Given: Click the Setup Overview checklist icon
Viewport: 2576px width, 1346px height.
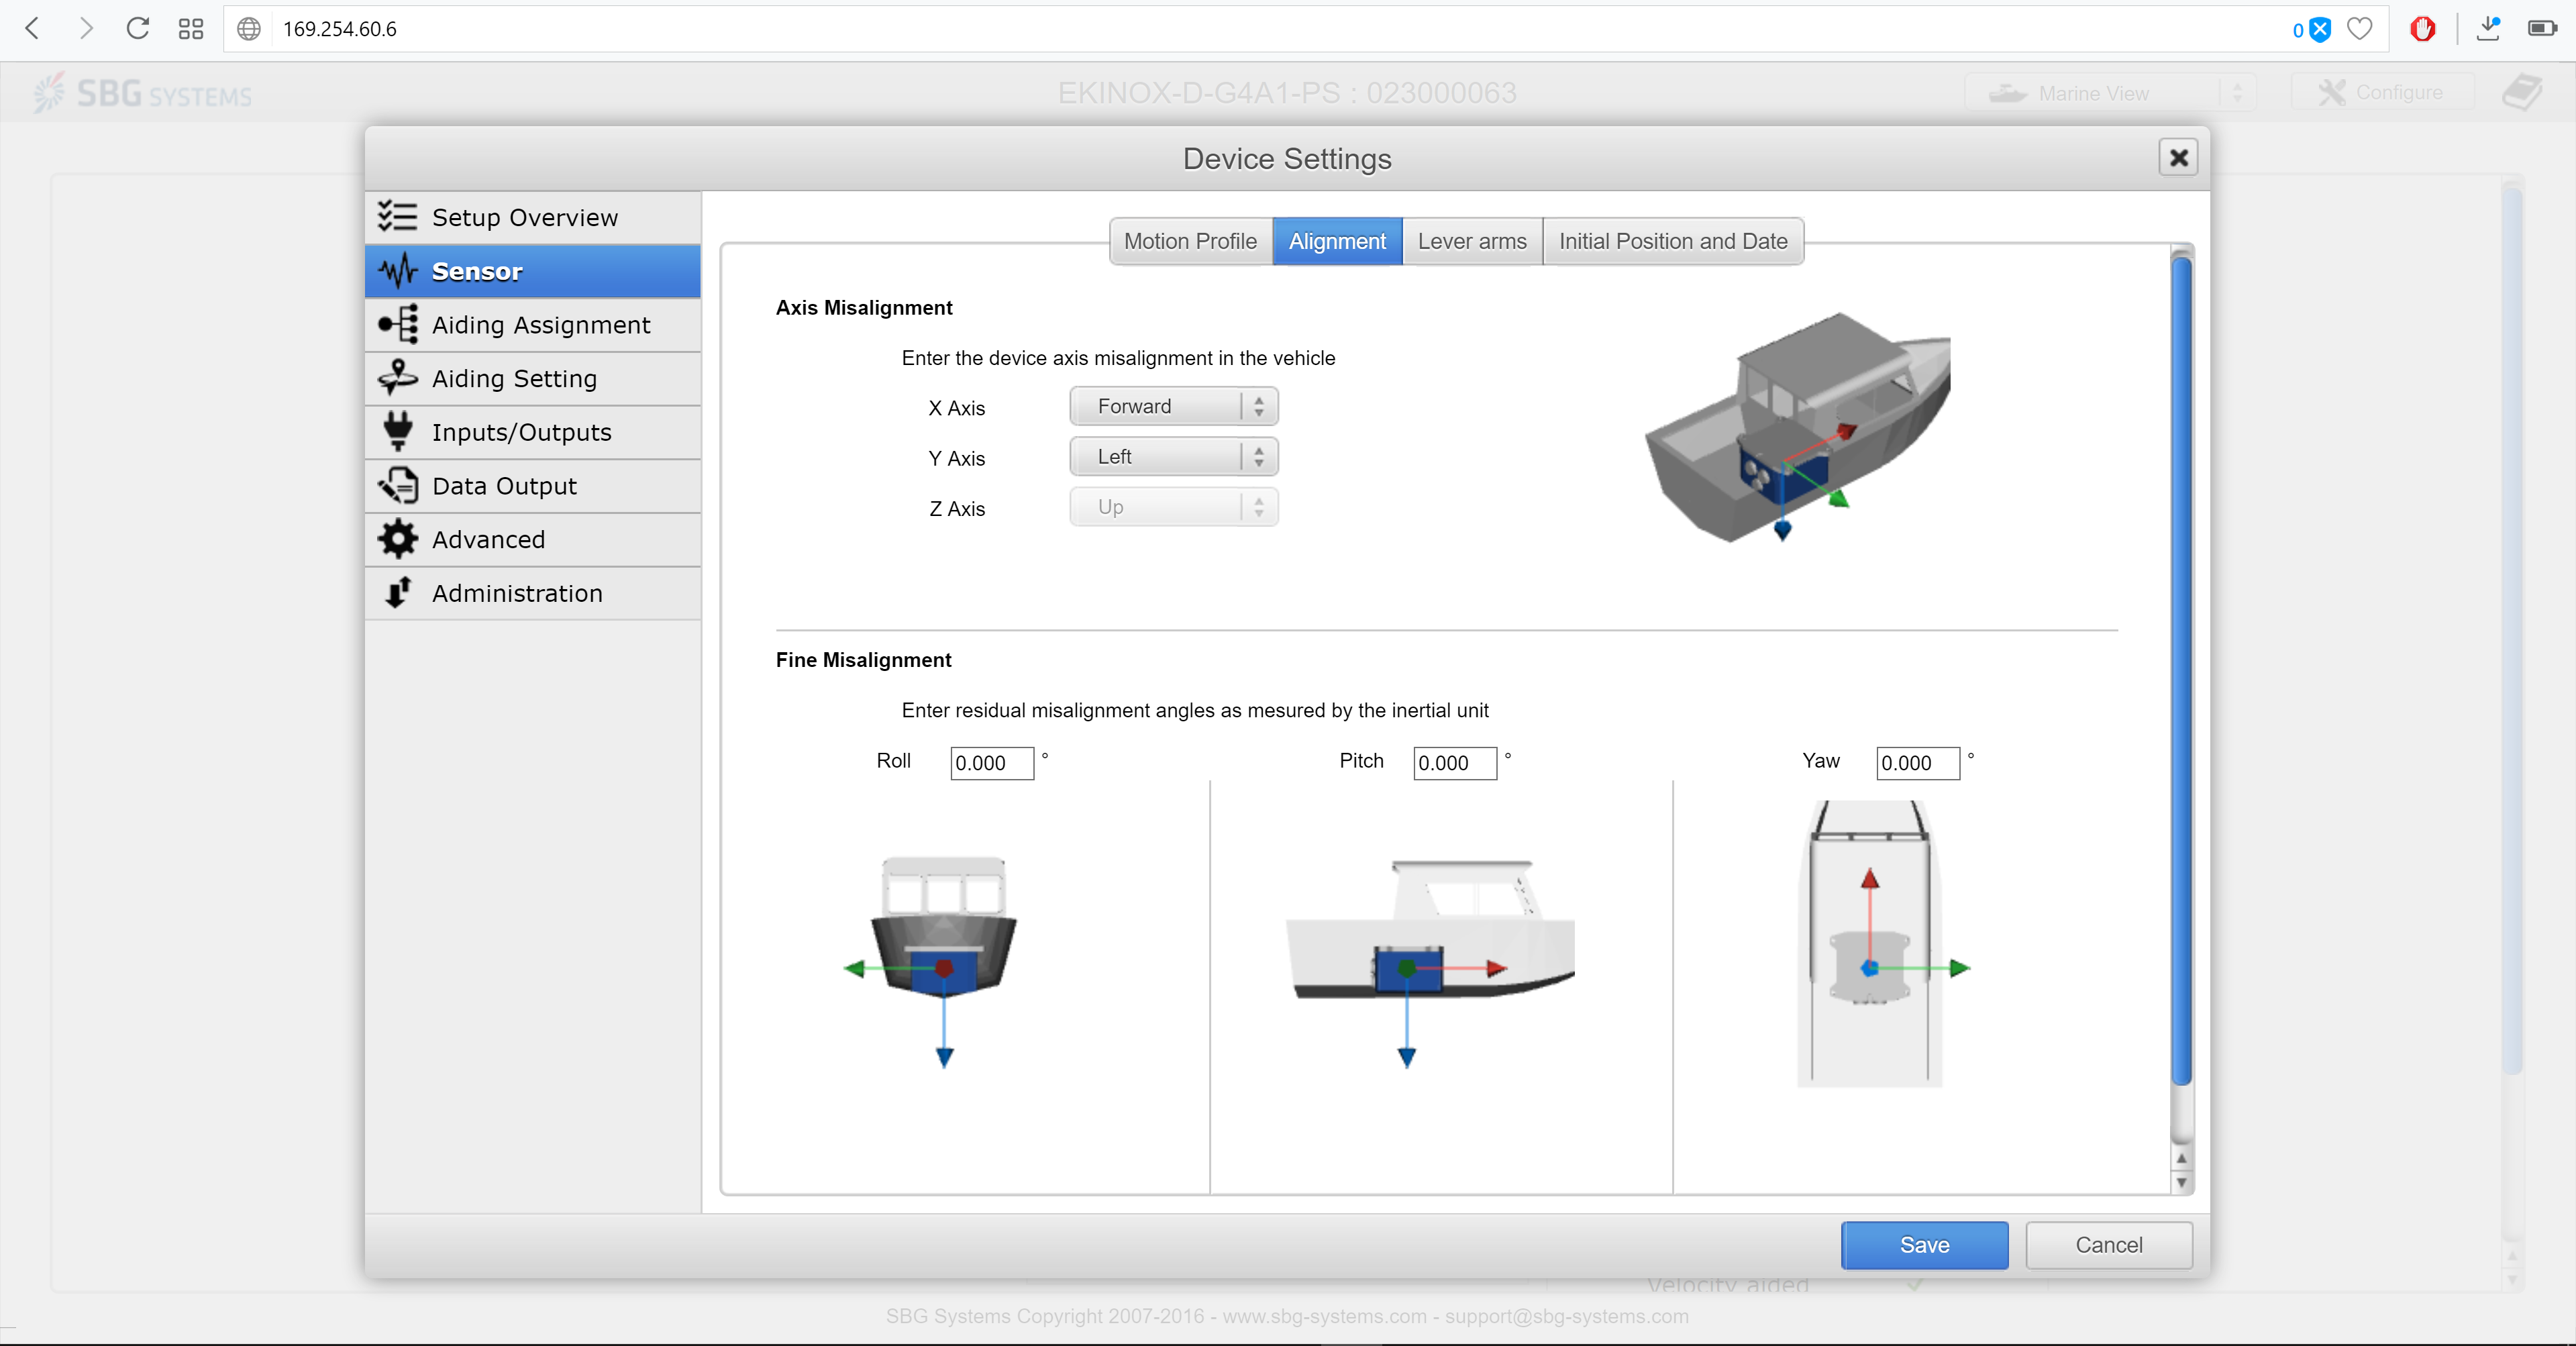Looking at the screenshot, I should [397, 217].
